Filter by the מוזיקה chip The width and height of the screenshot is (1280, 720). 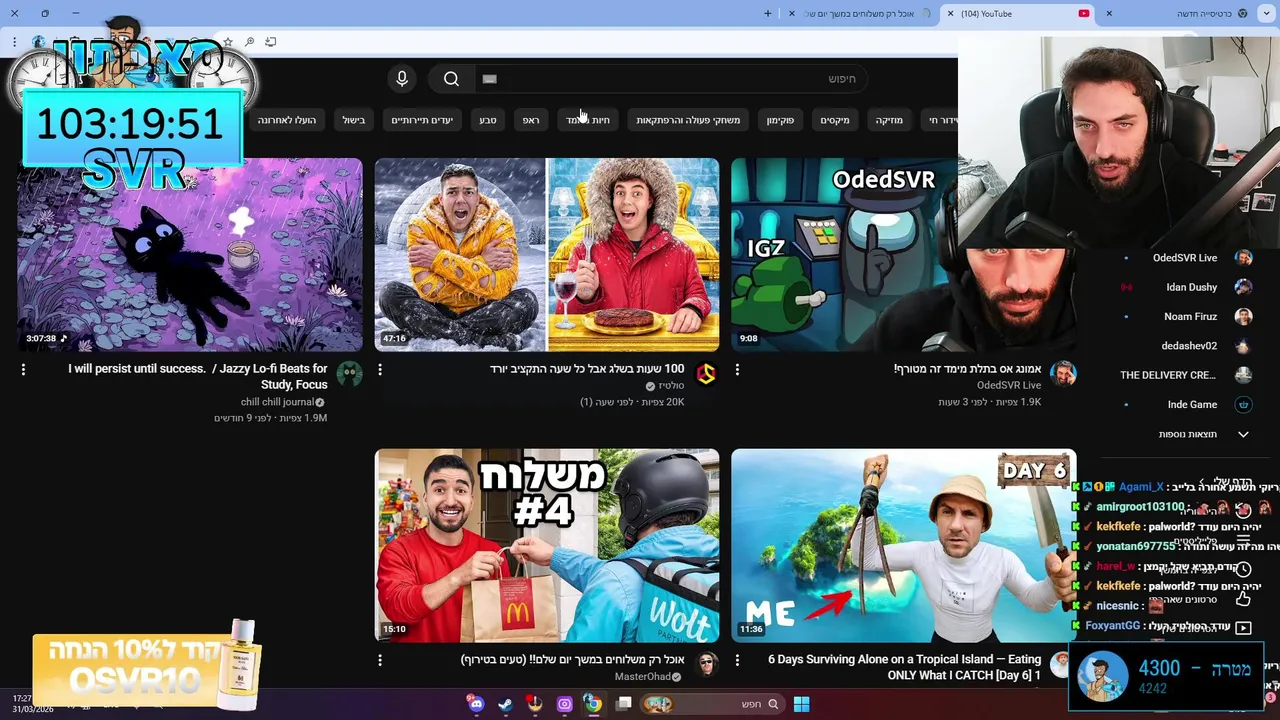[889, 120]
